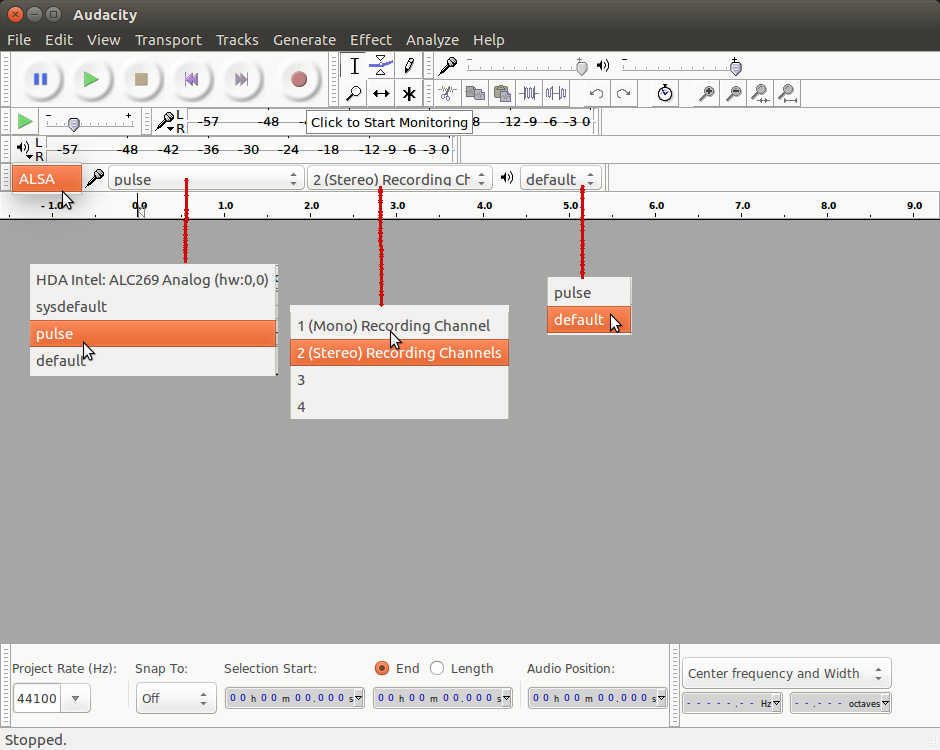Image resolution: width=940 pixels, height=750 pixels.
Task: Set the recording volume slider level
Action: [x=581, y=67]
